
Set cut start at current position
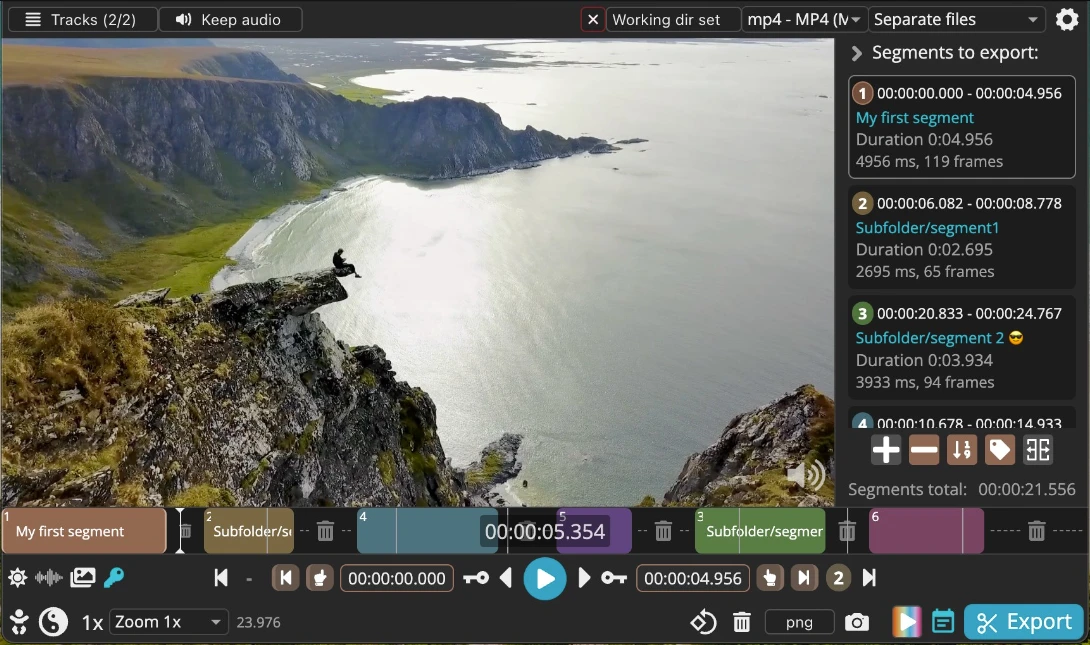click(x=320, y=578)
